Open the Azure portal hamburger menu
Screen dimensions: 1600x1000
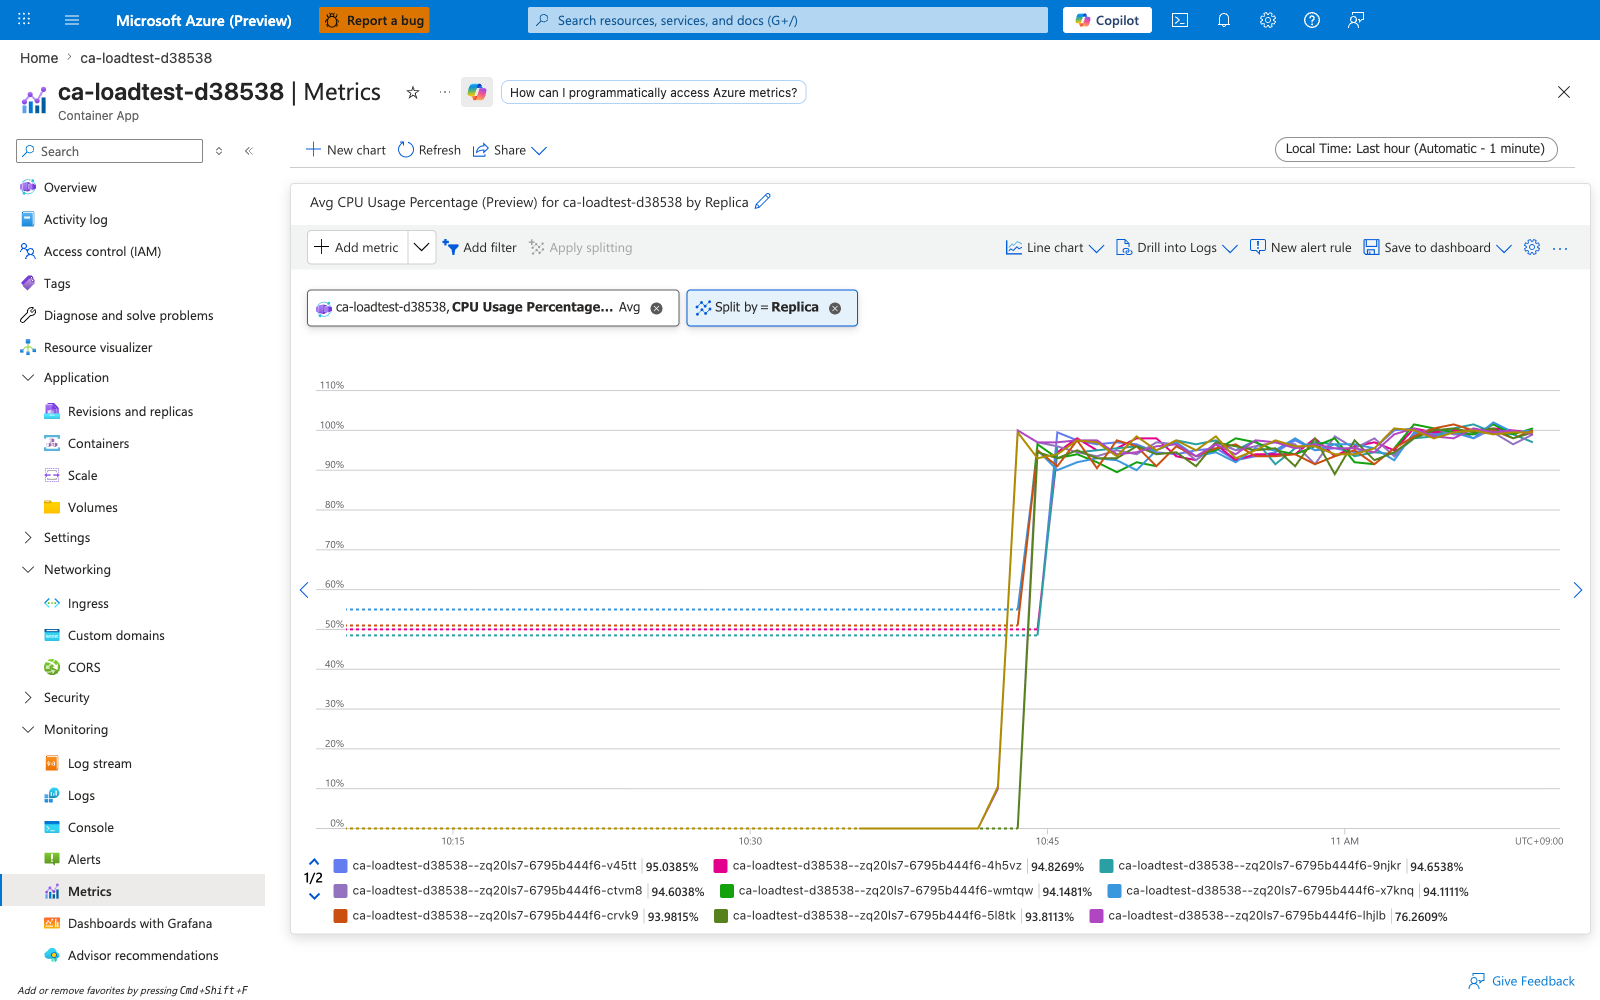72,20
